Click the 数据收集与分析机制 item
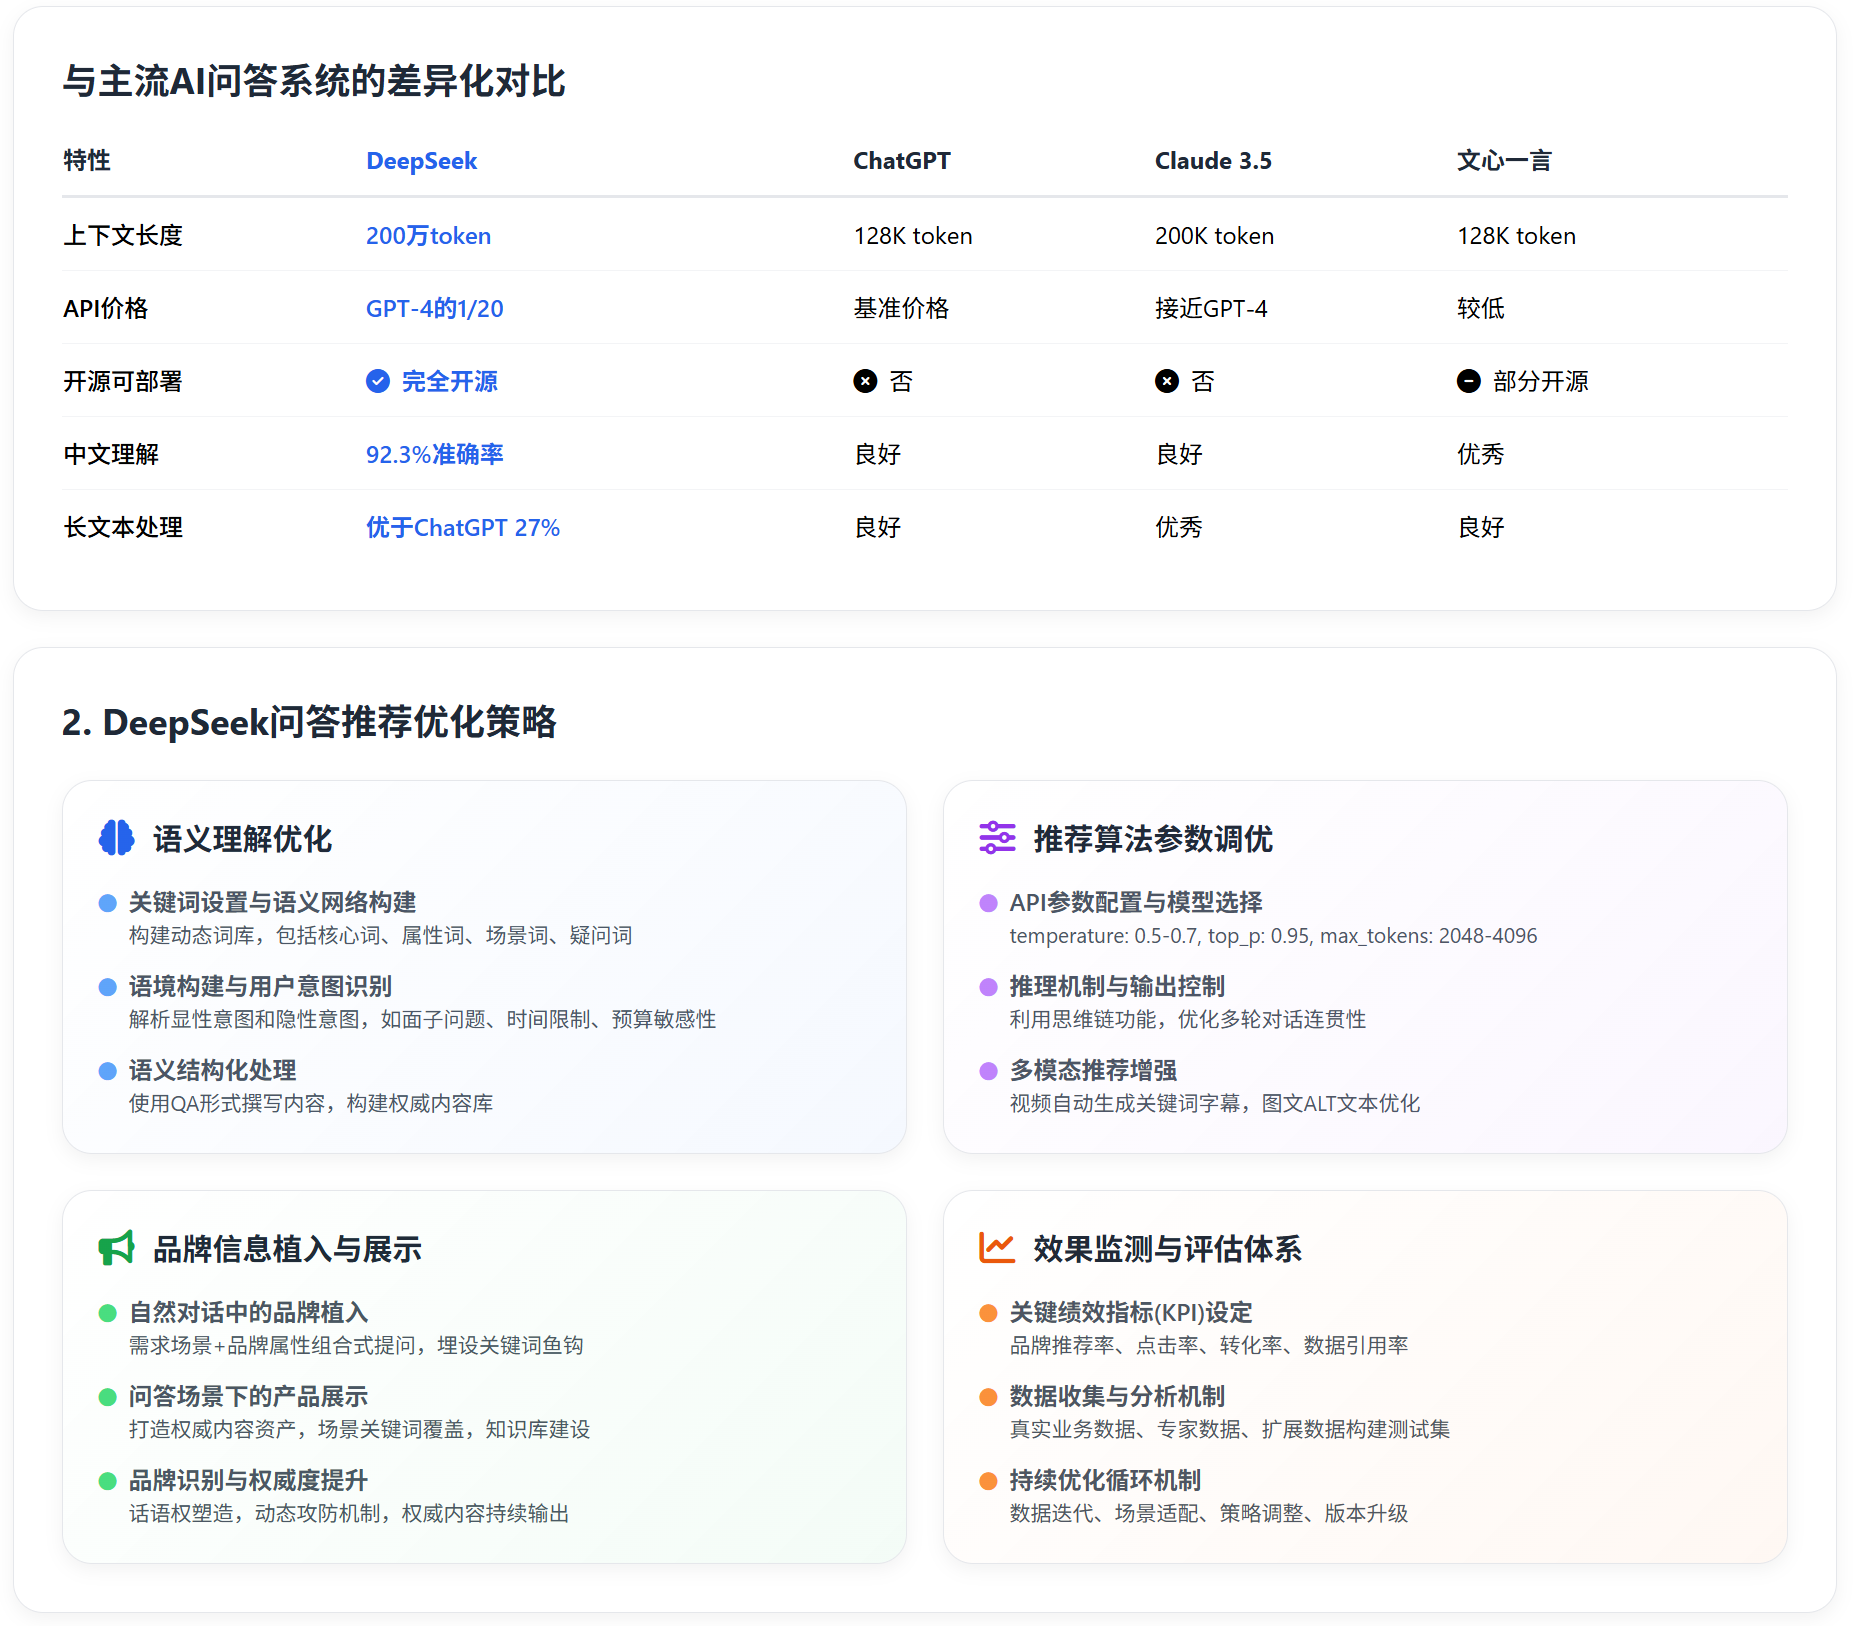Viewport: 1860px width, 1626px height. [1117, 1396]
